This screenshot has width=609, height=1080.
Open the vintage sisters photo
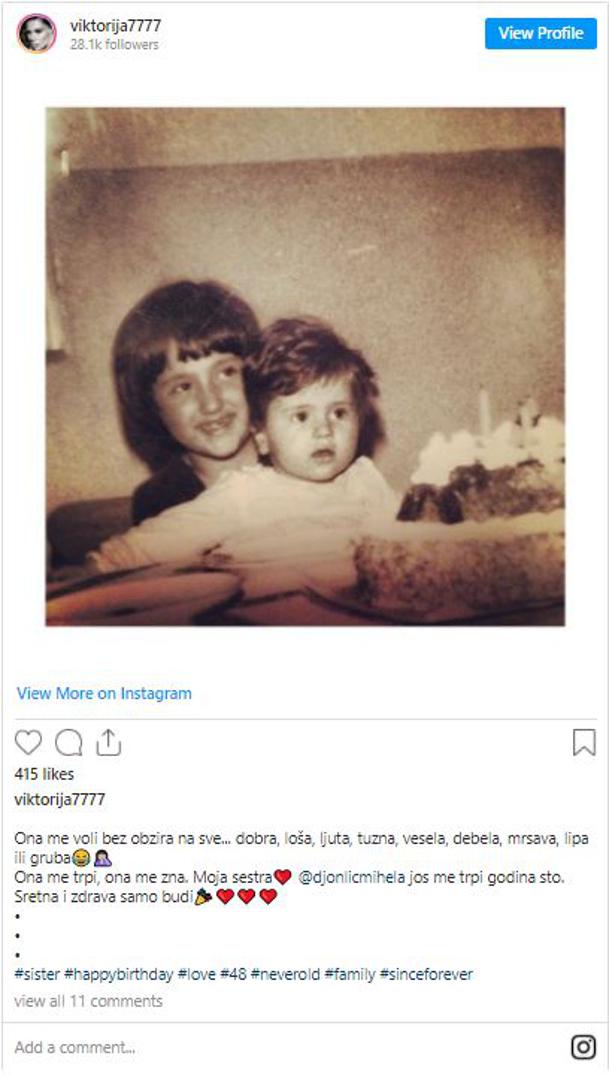point(305,366)
